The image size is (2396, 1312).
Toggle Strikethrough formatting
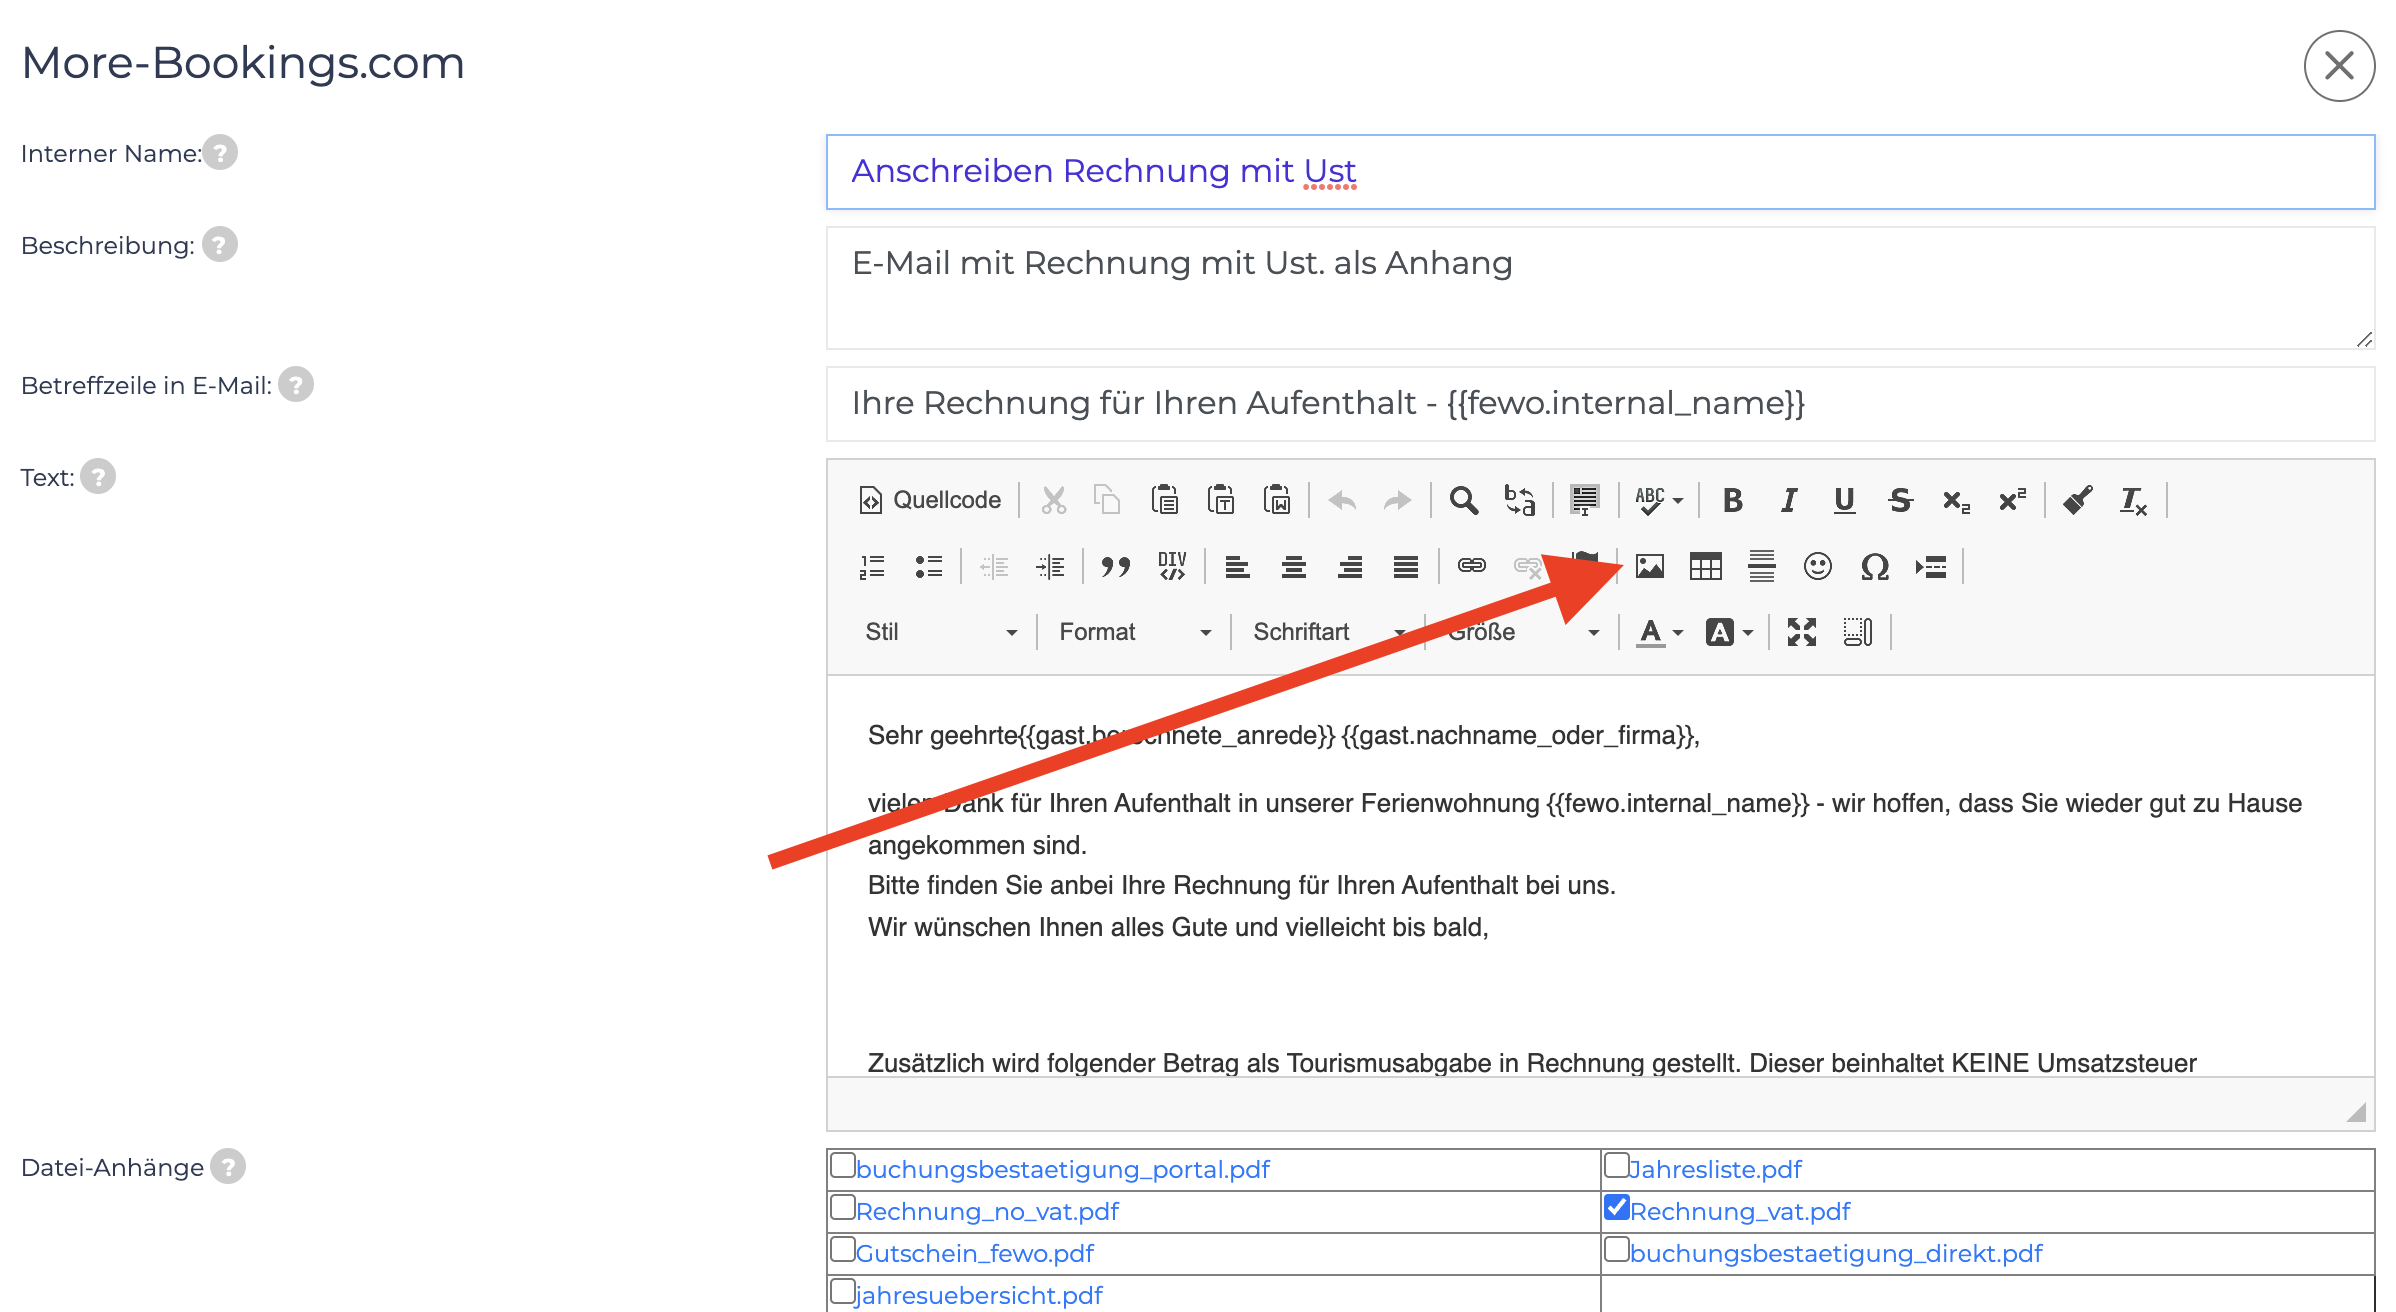click(x=1901, y=500)
